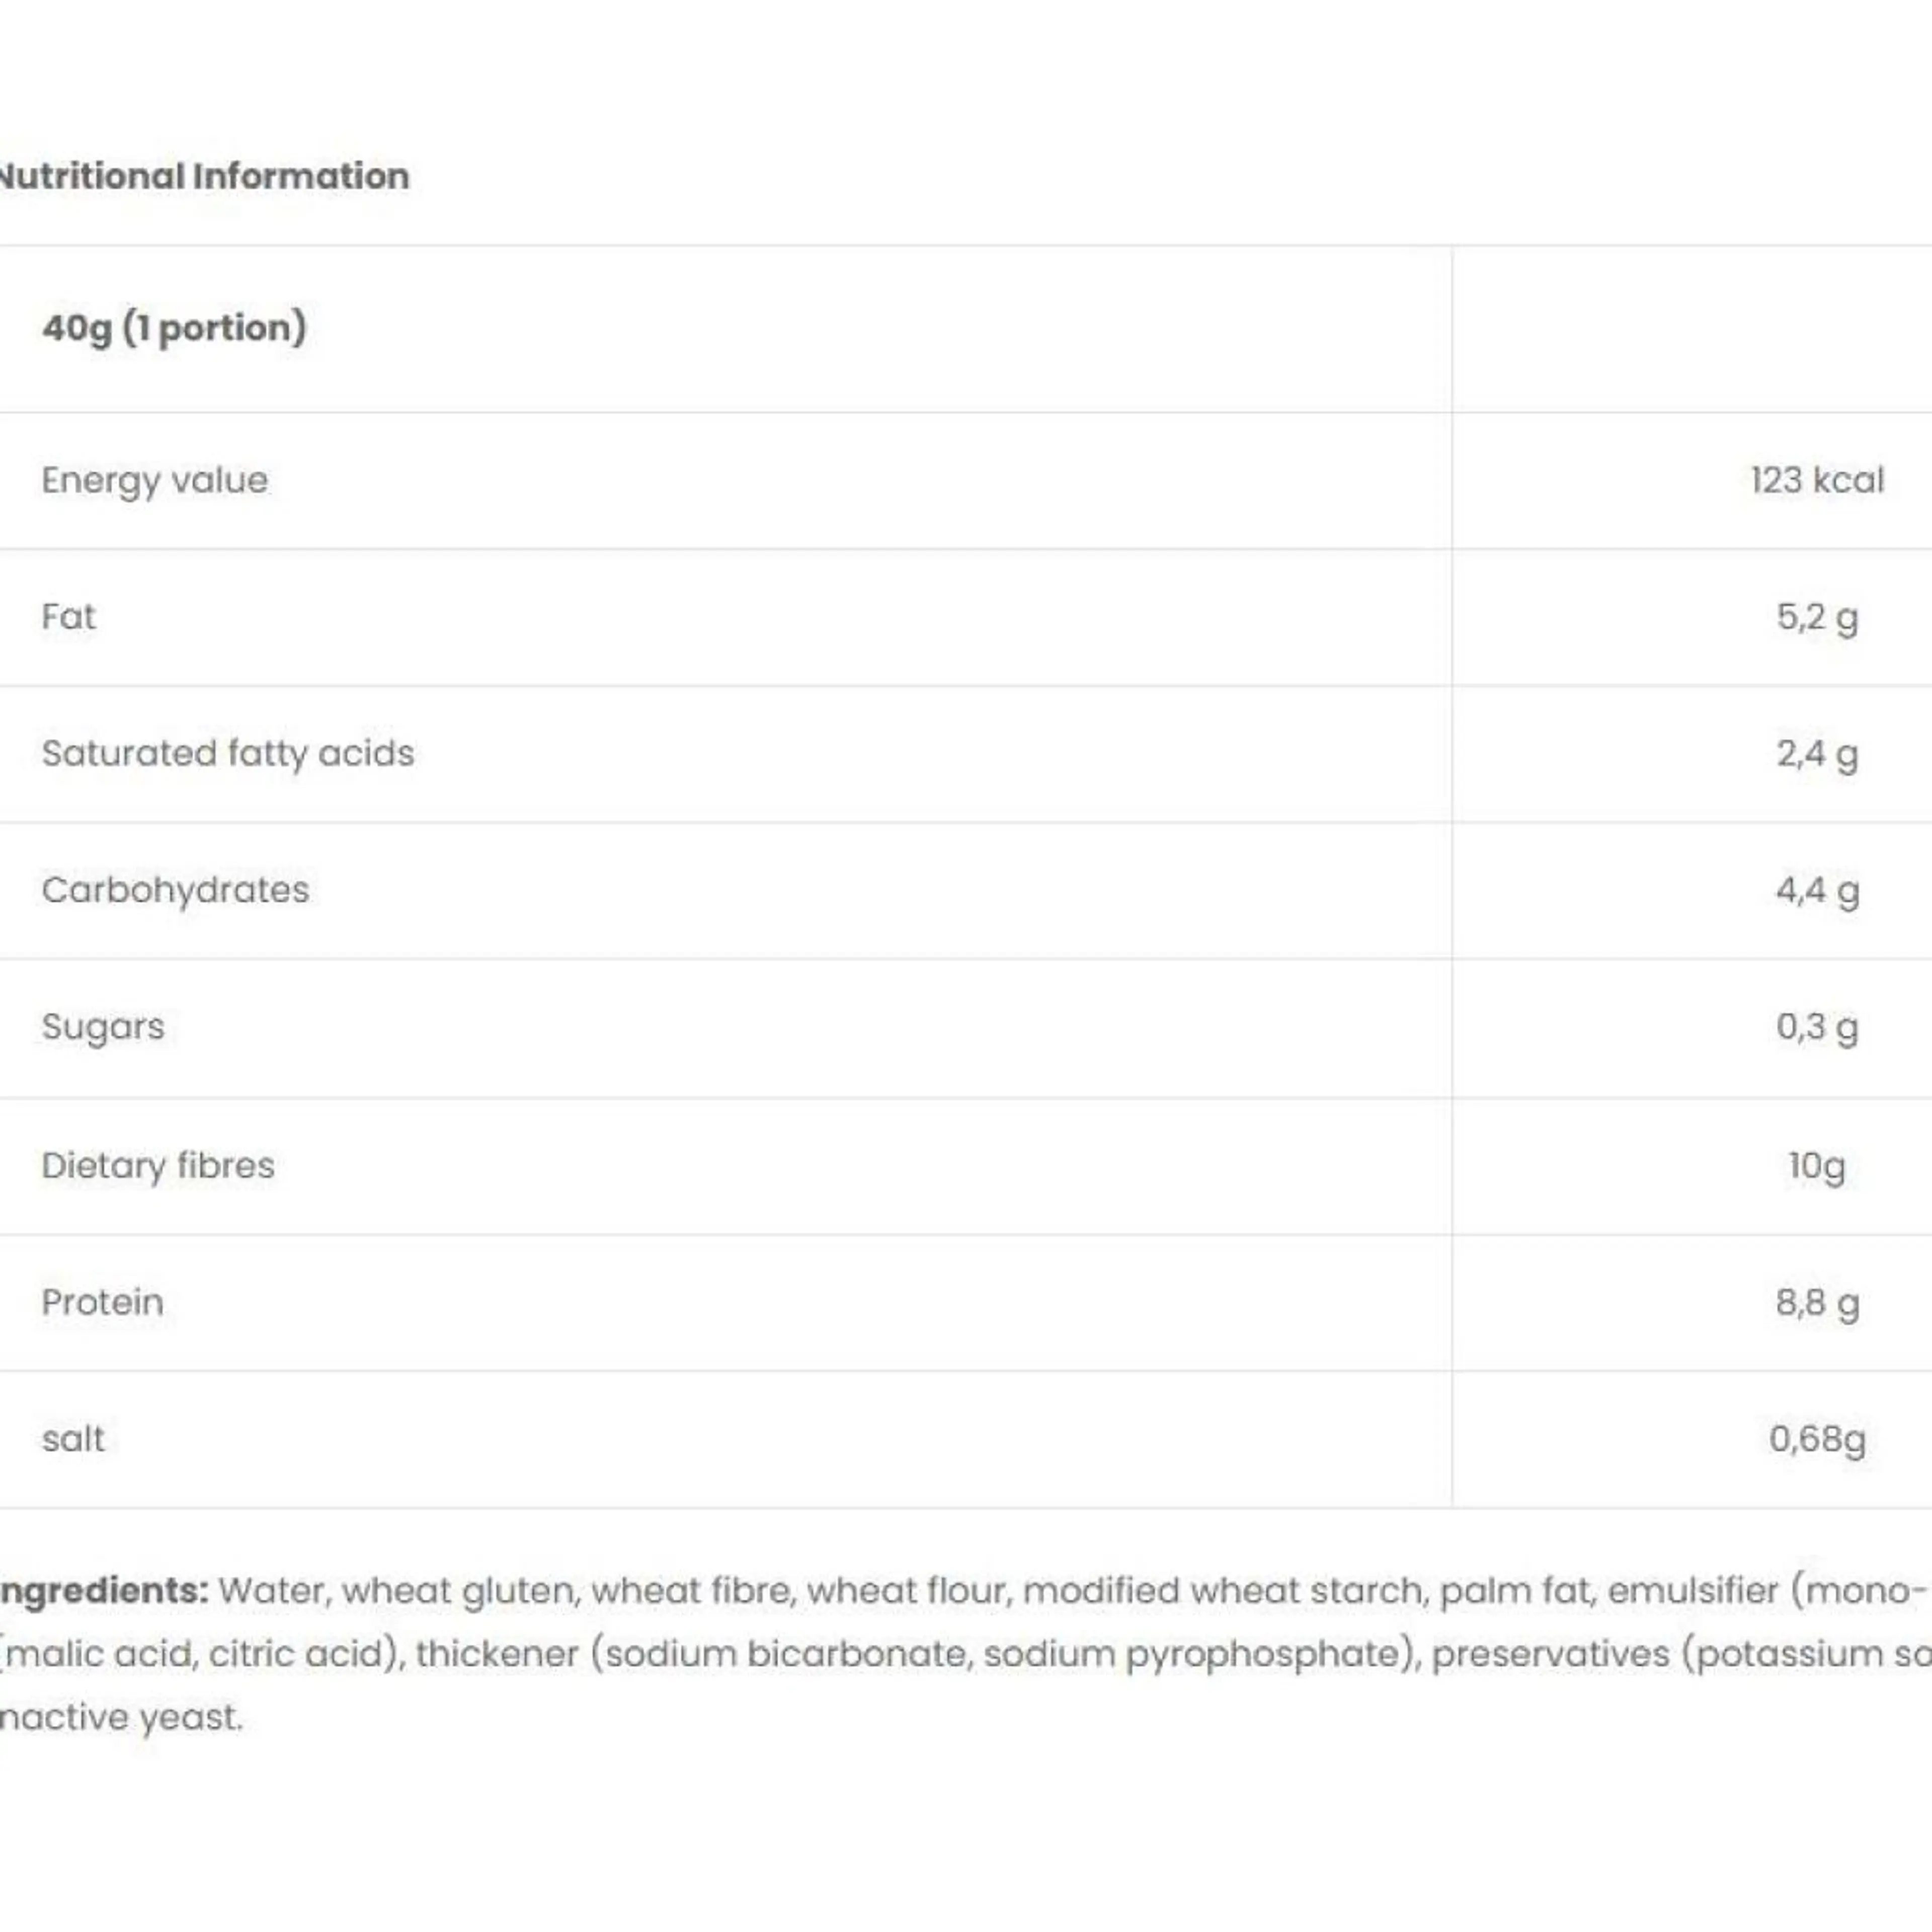This screenshot has width=1932, height=1932.
Task: Click the 5,2 g fat value
Action: click(1816, 617)
